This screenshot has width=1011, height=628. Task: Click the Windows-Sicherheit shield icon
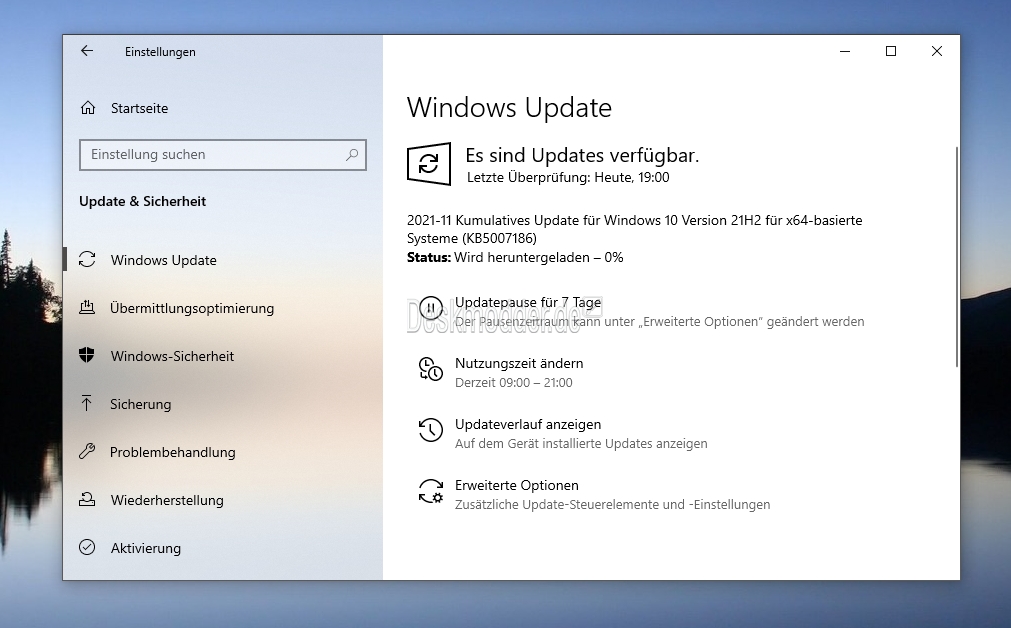(86, 355)
